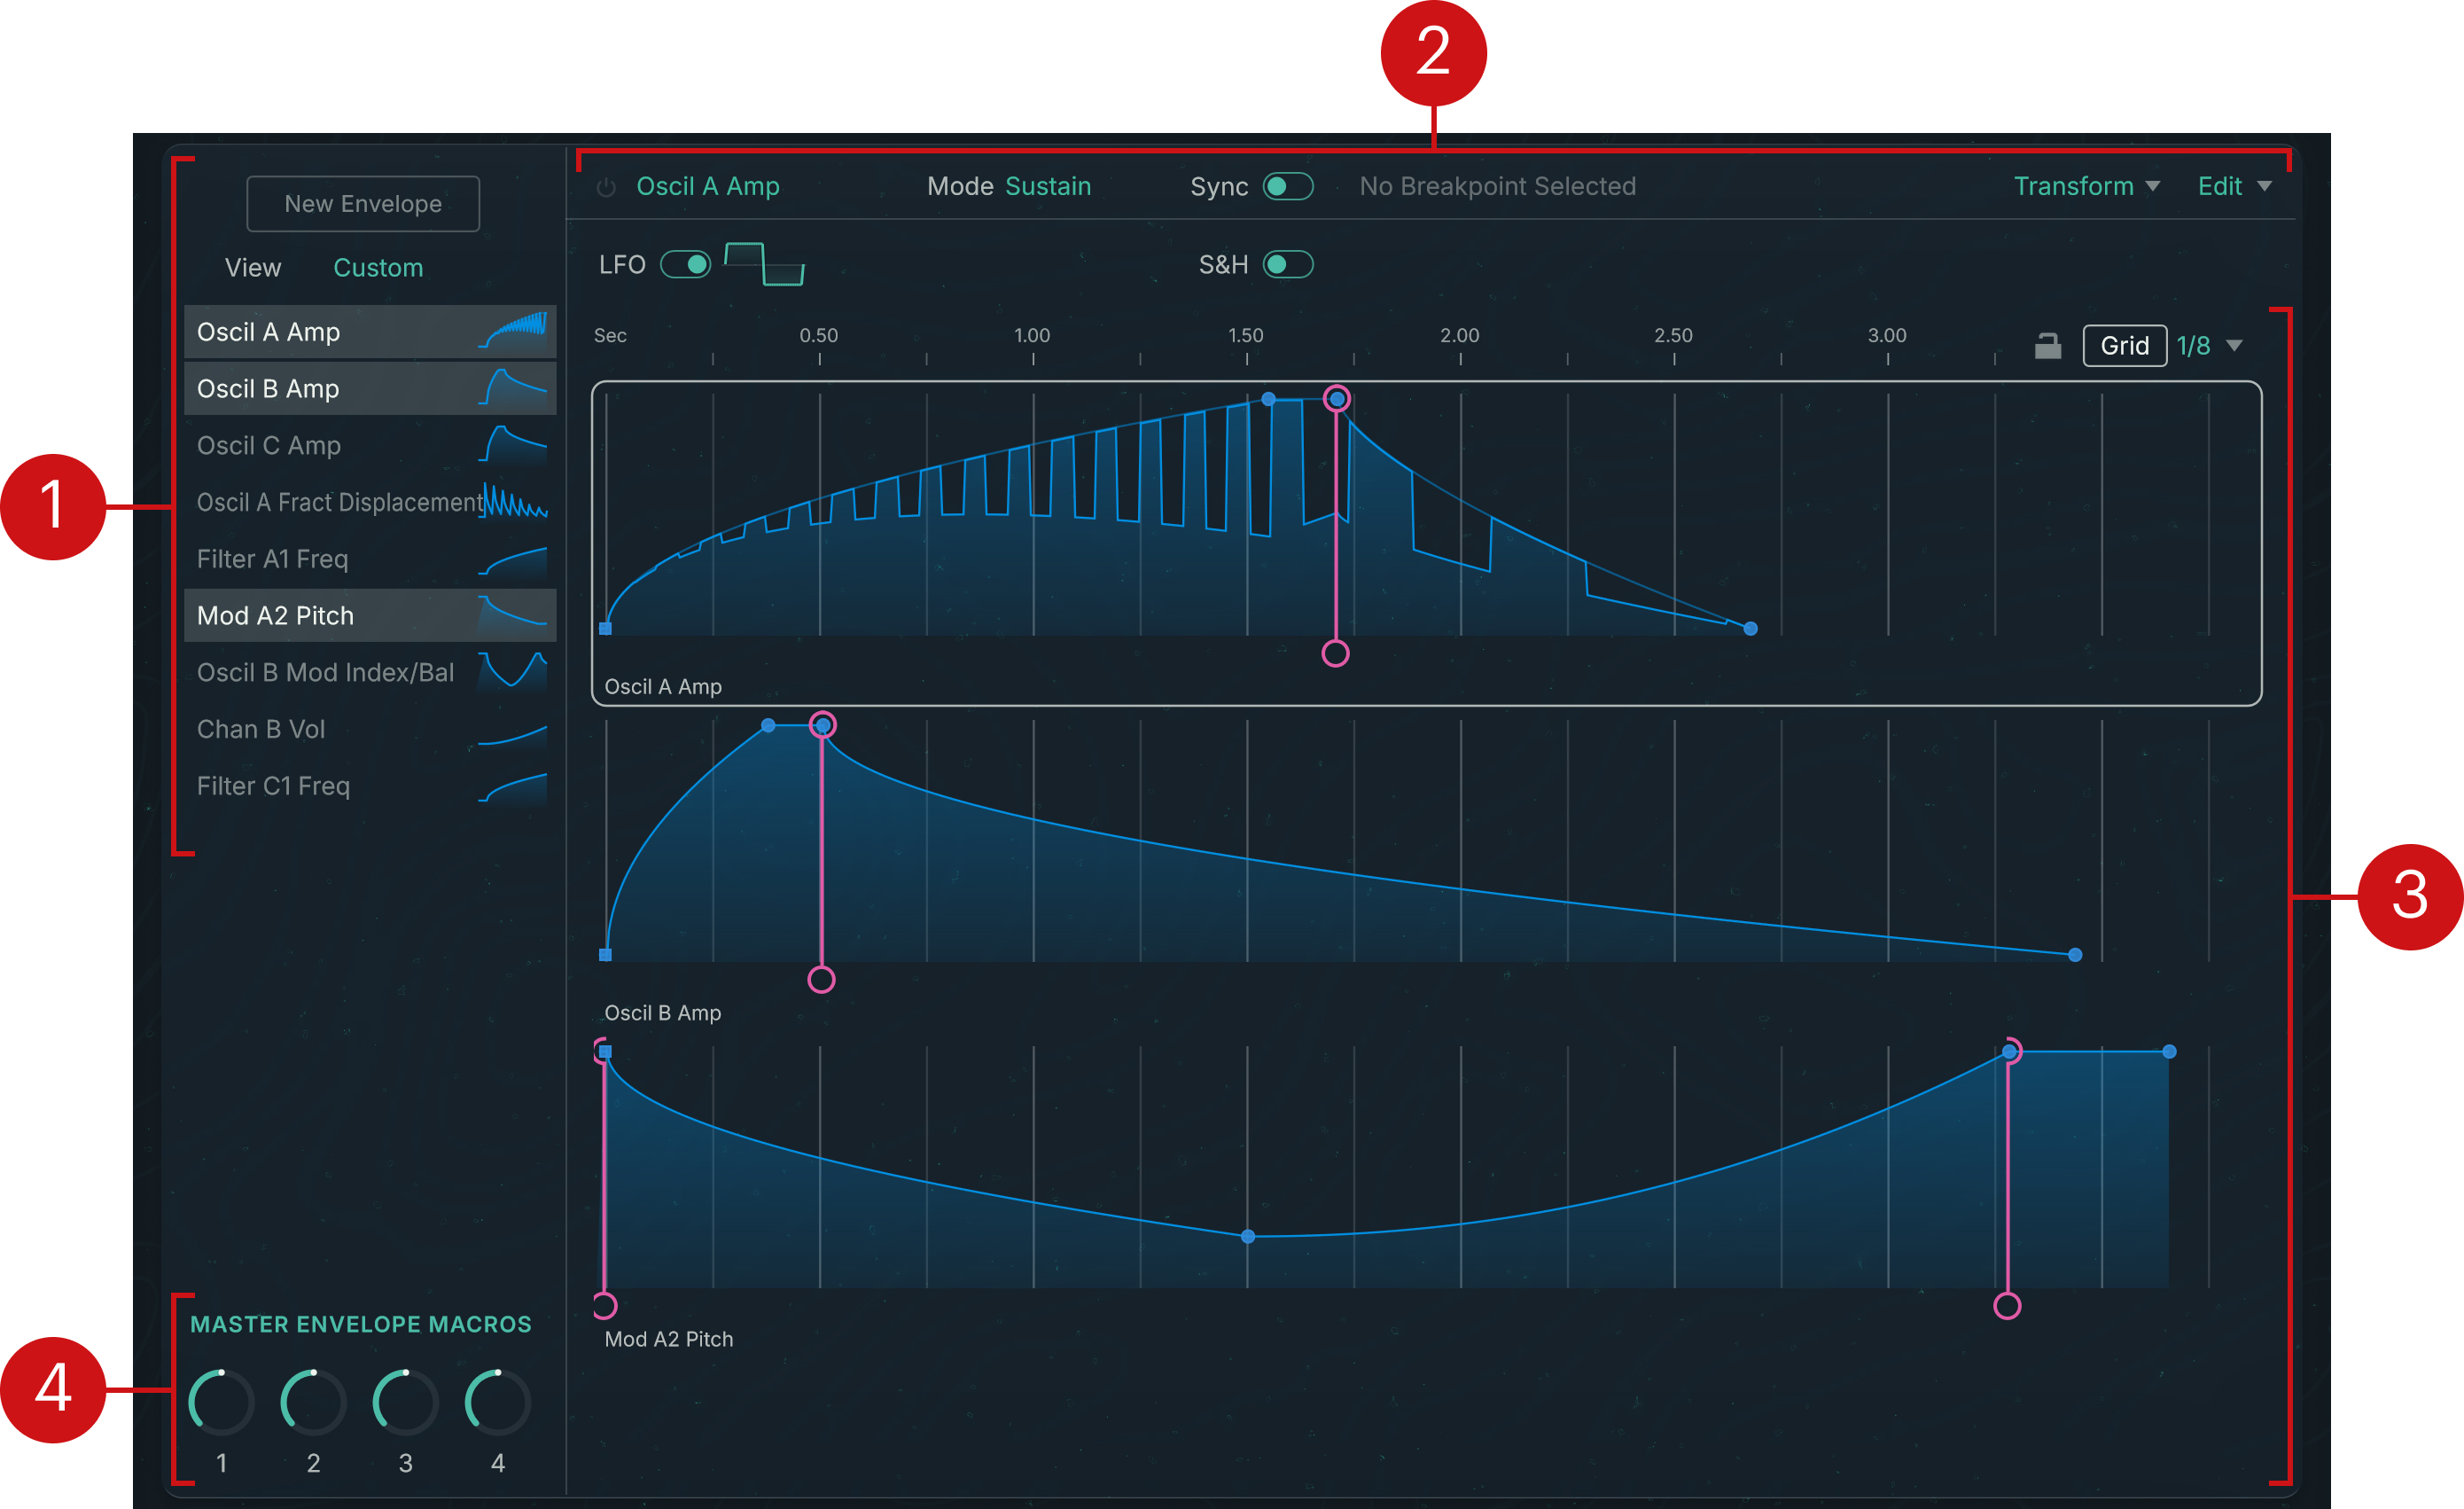Click the Sustain mode value
Screen dimensions: 2464x1509
coord(1047,187)
